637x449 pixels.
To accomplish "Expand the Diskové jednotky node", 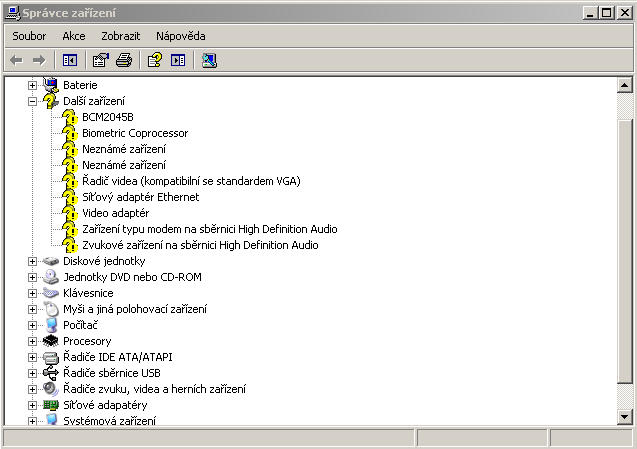I will (32, 261).
